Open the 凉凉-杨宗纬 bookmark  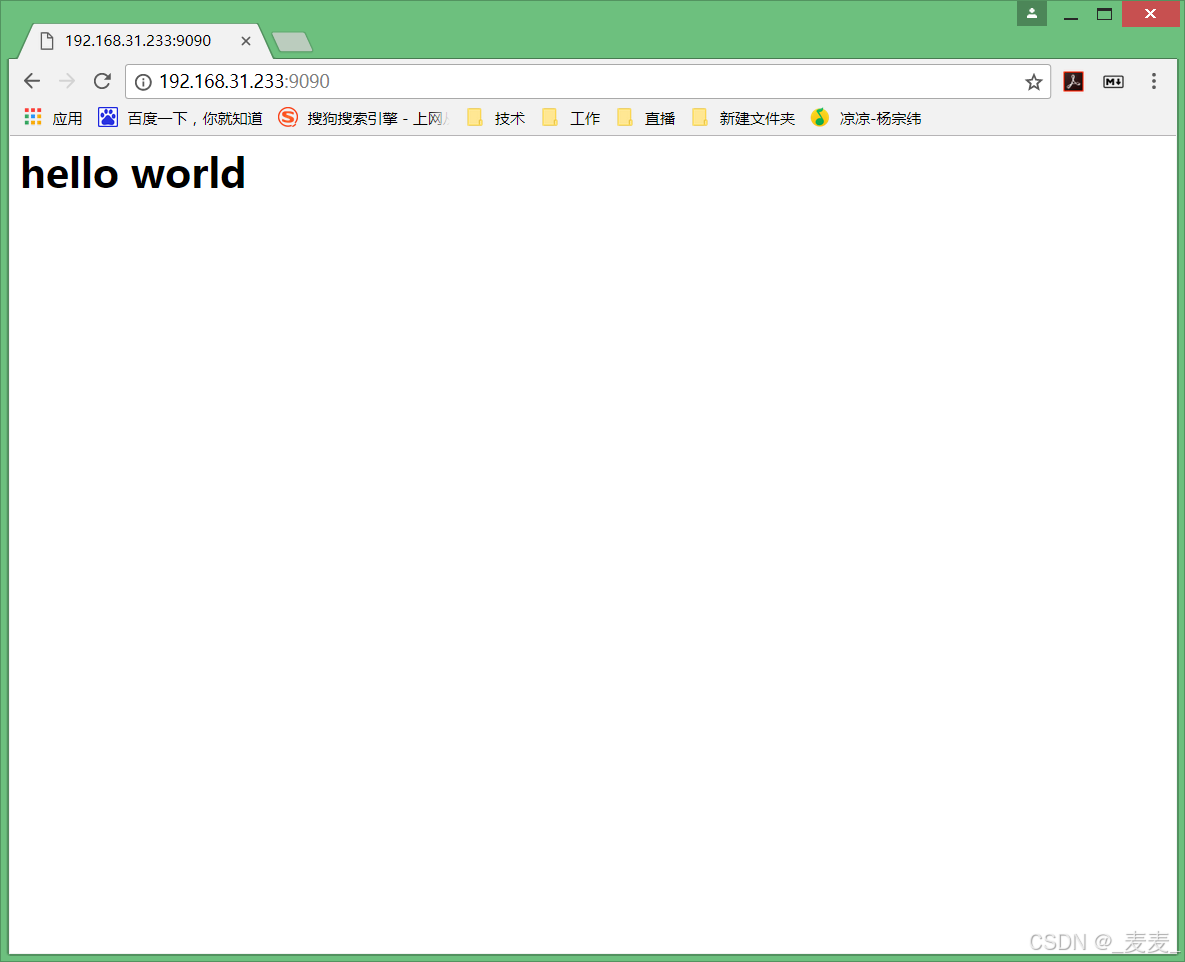(x=866, y=118)
